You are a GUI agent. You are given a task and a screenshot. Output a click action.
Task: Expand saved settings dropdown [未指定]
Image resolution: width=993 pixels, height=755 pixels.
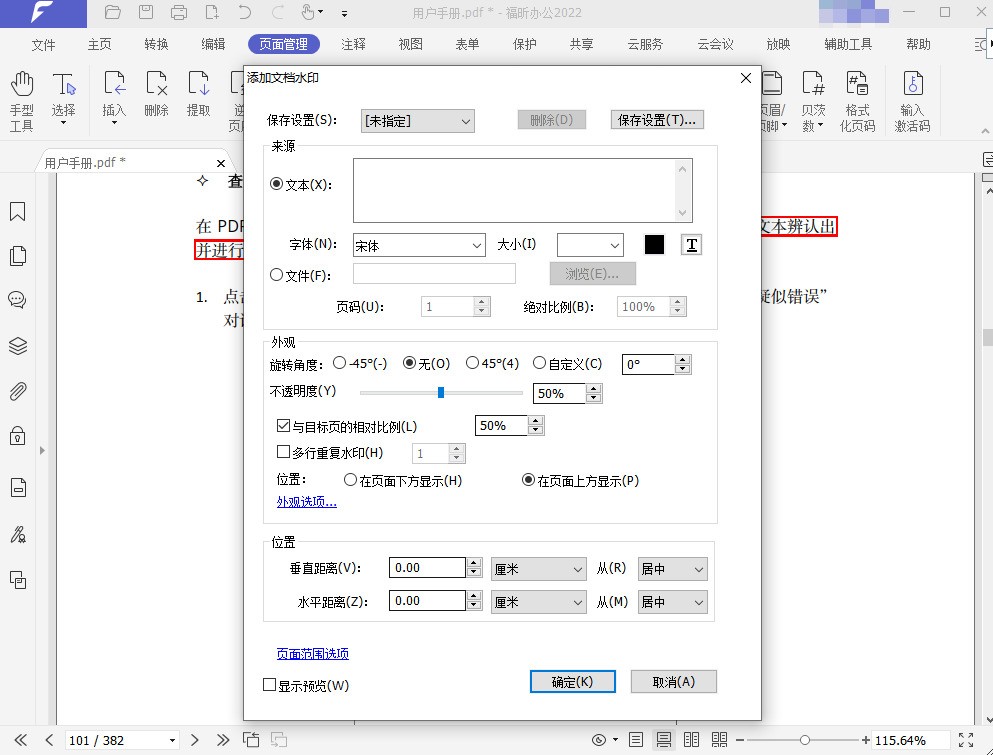point(417,121)
